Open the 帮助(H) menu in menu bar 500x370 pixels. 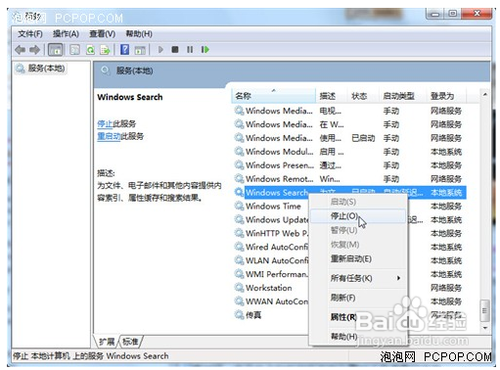tap(139, 34)
